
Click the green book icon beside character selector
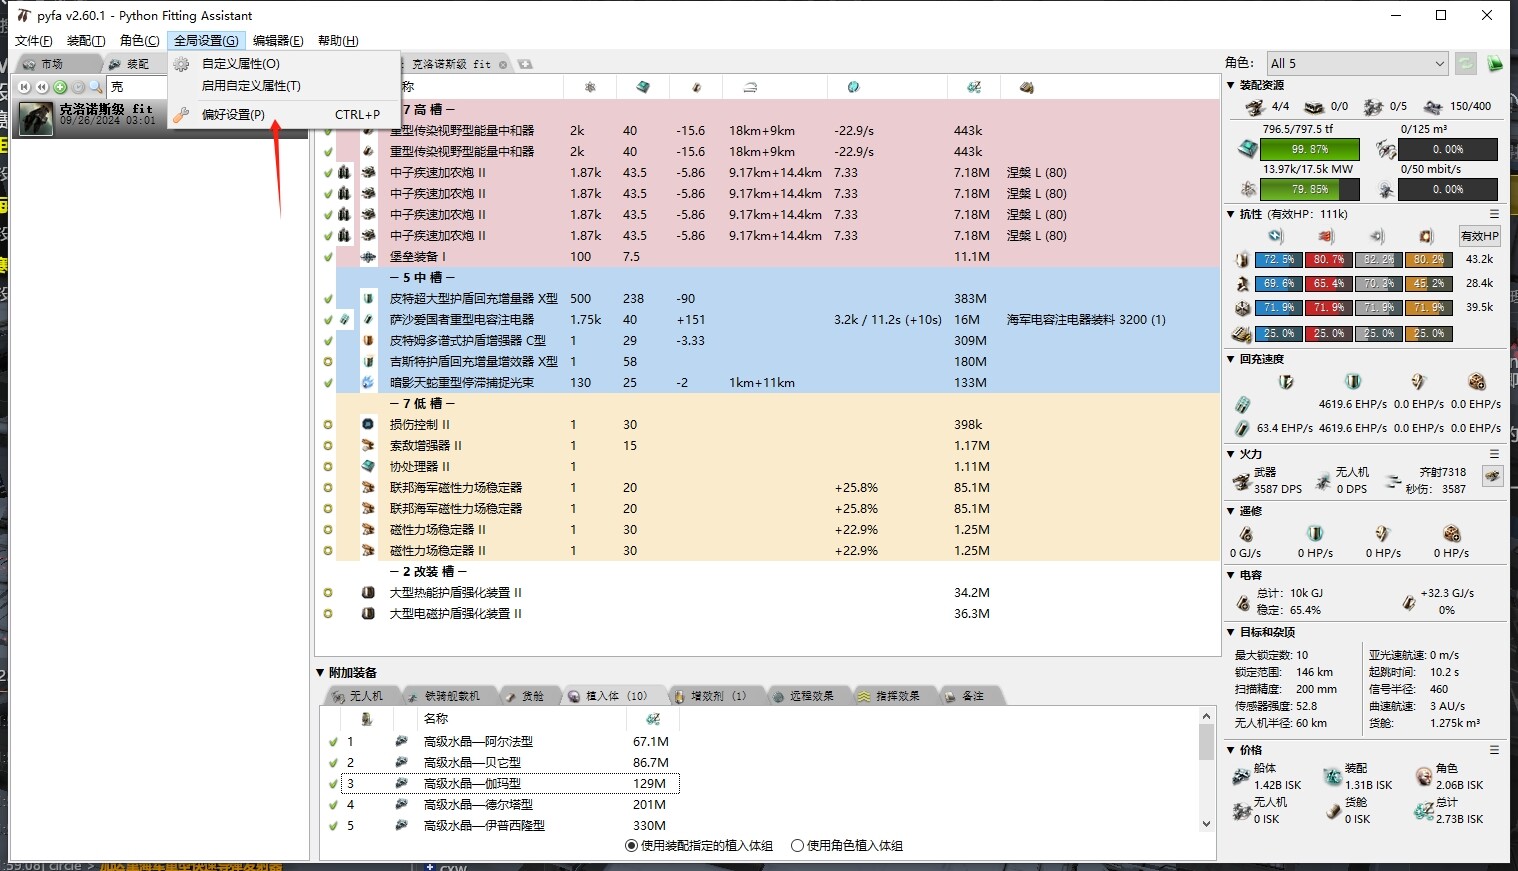point(1495,64)
